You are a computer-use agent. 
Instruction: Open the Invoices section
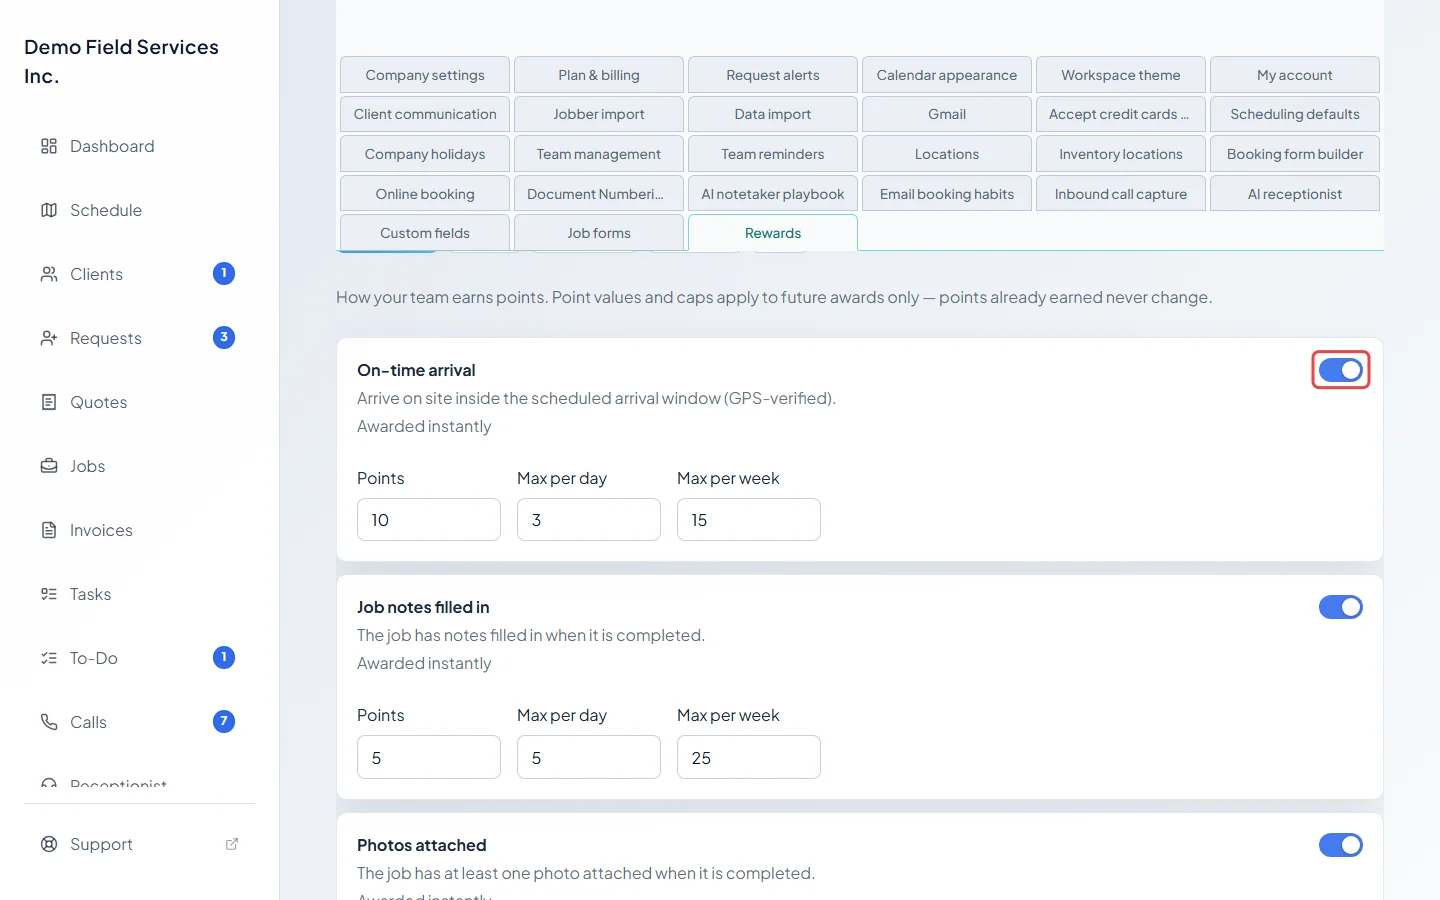[x=140, y=530]
